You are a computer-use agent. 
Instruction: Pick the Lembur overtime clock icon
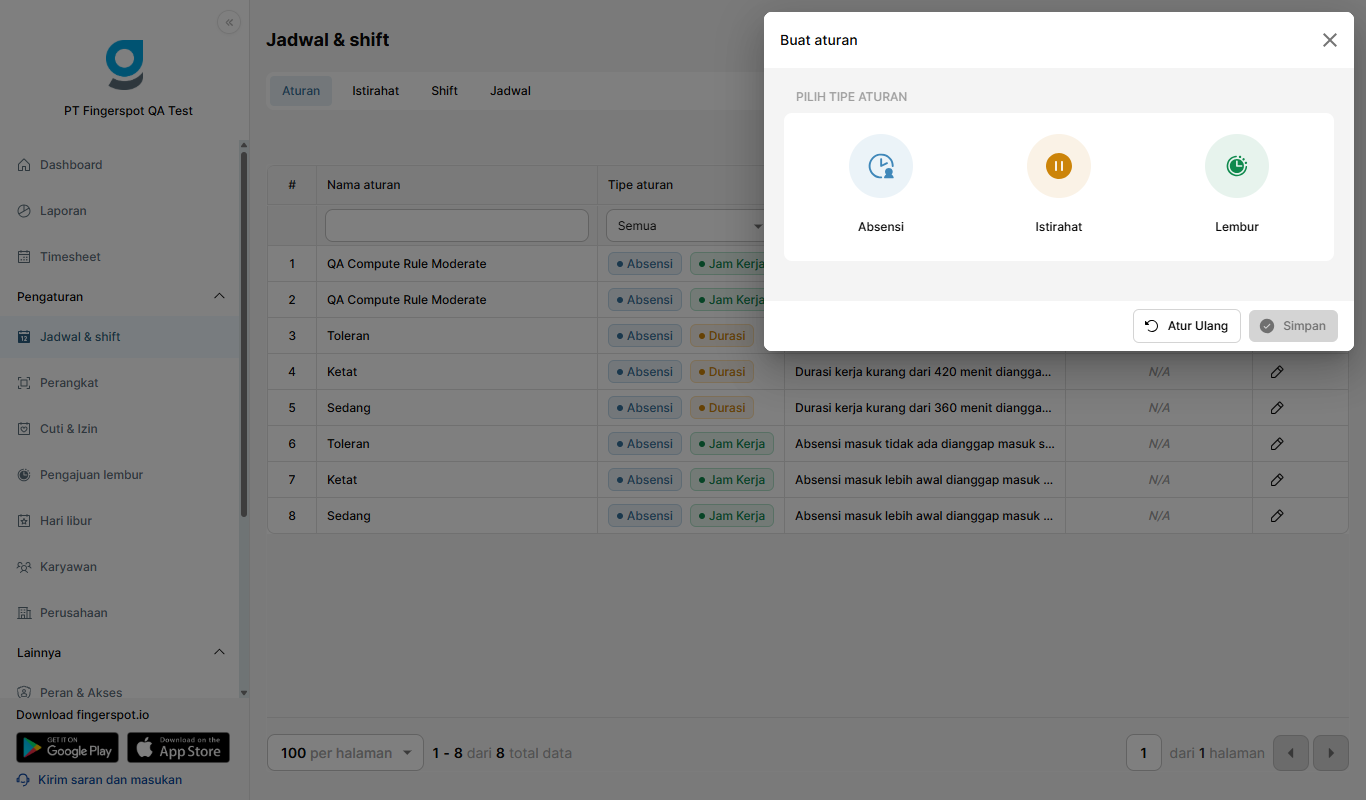tap(1237, 166)
